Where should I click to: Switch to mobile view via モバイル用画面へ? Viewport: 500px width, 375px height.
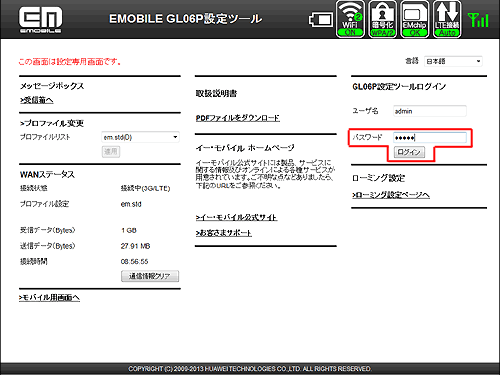[49, 297]
